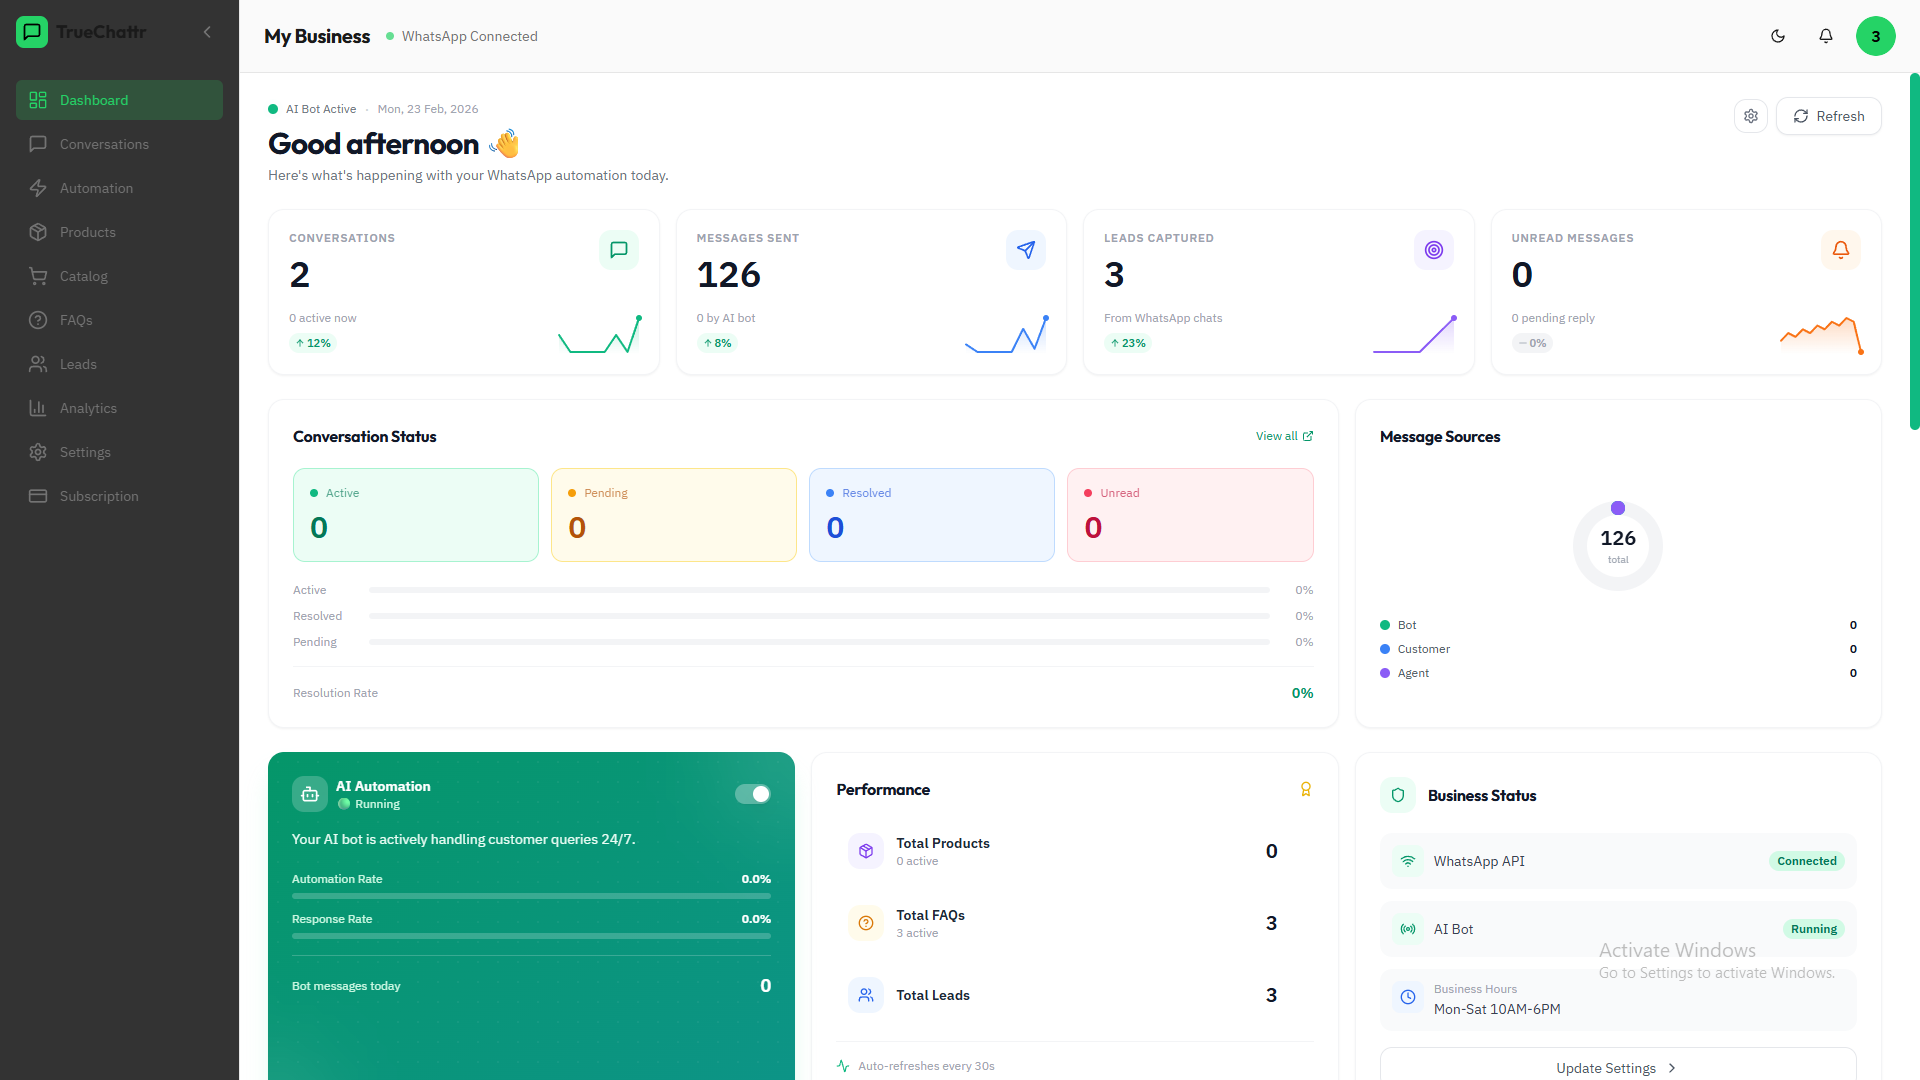Open the Leads section
This screenshot has height=1080, width=1920.
[77, 364]
